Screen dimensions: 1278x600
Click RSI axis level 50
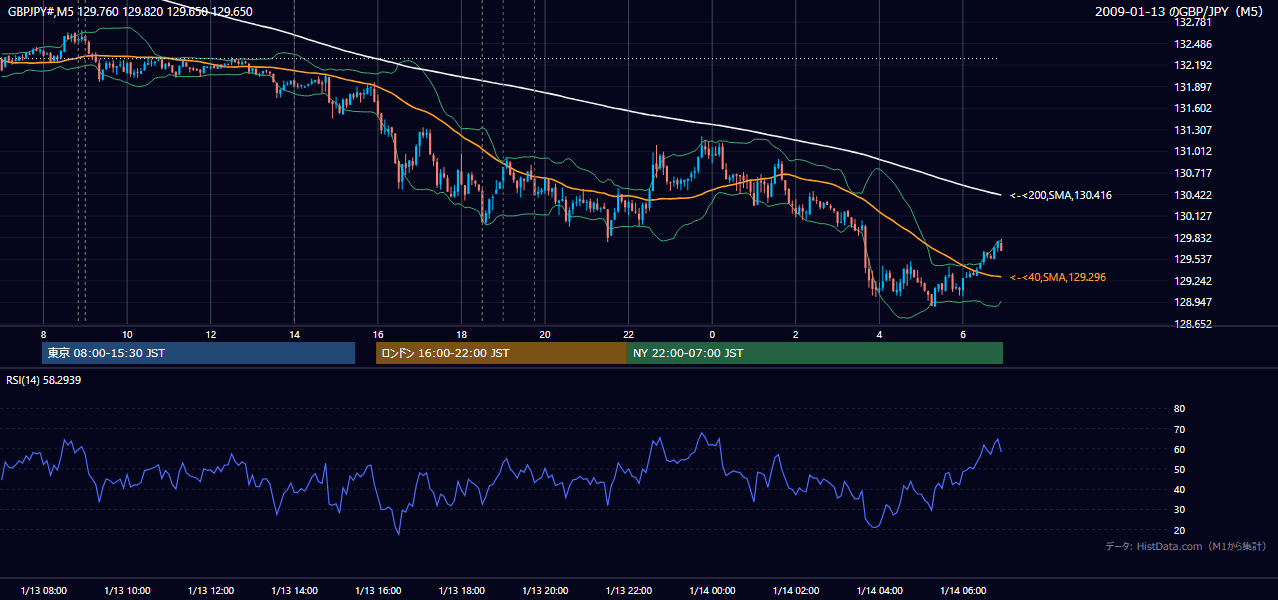(1179, 469)
